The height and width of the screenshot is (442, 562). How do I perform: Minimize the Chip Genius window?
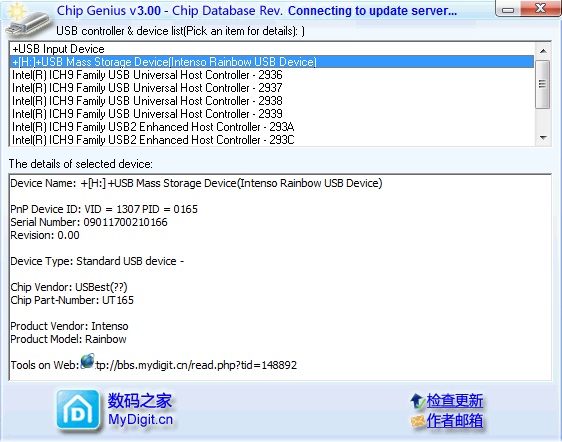tap(508, 9)
